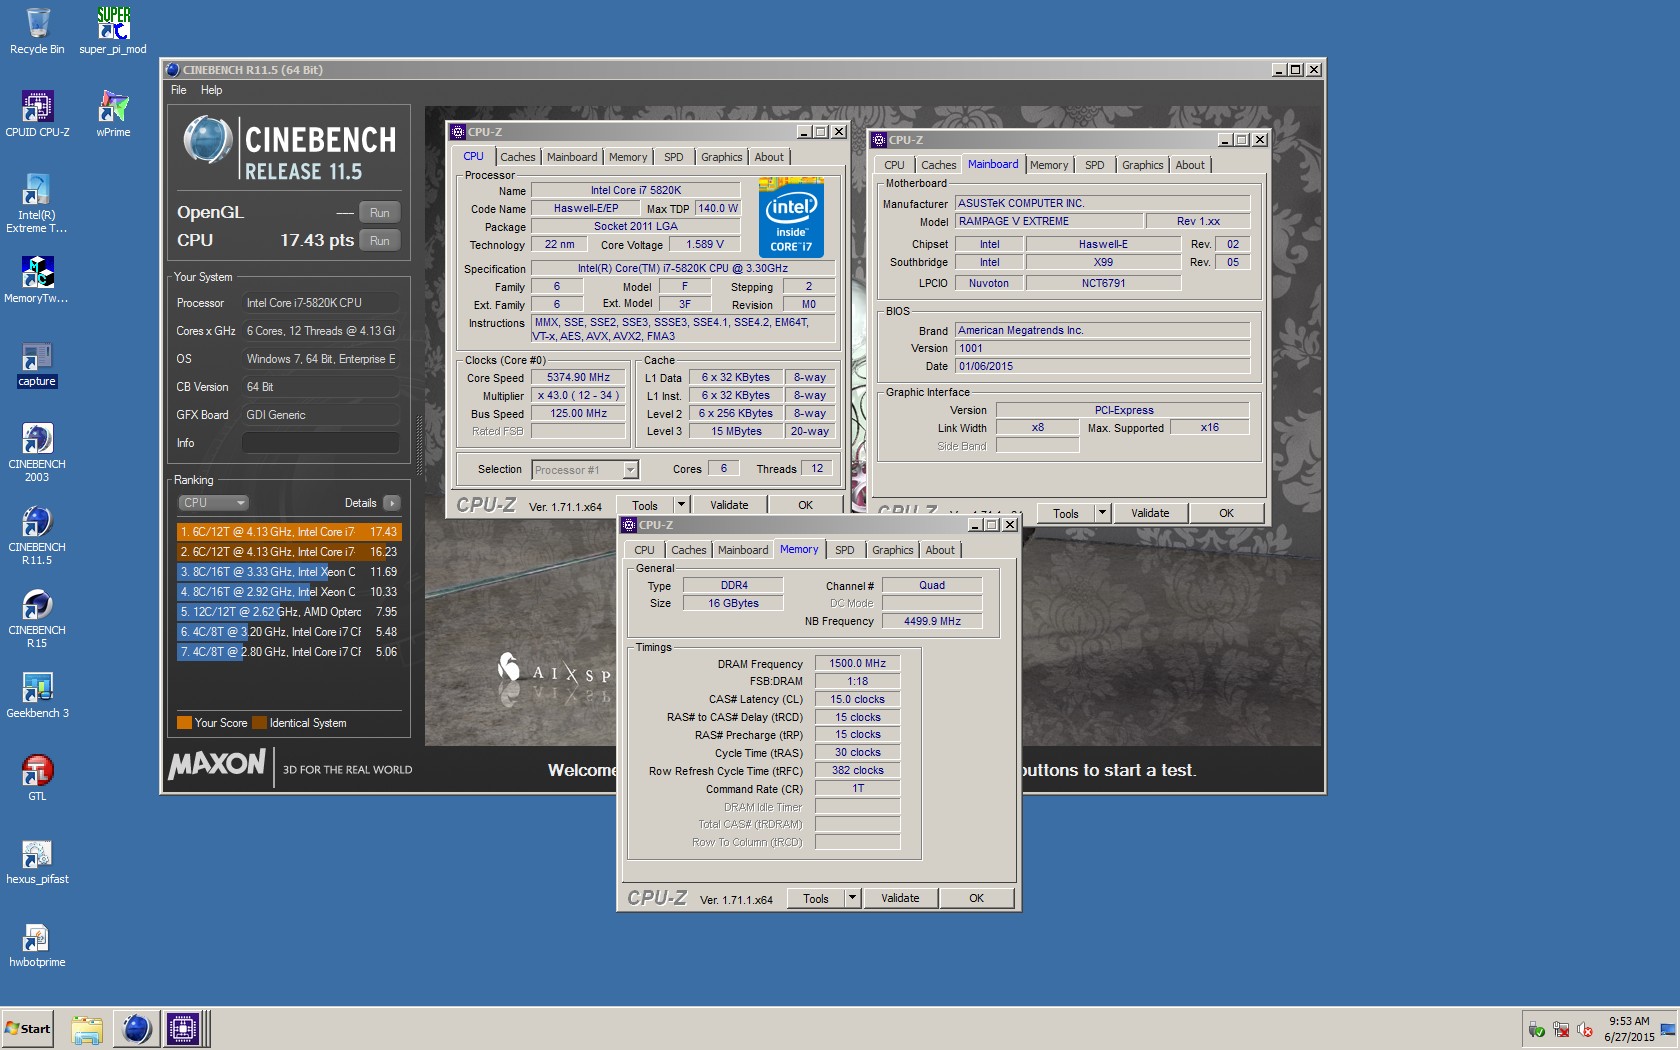Expand Tools arrow in Memory window
The width and height of the screenshot is (1680, 1050).
click(x=852, y=898)
